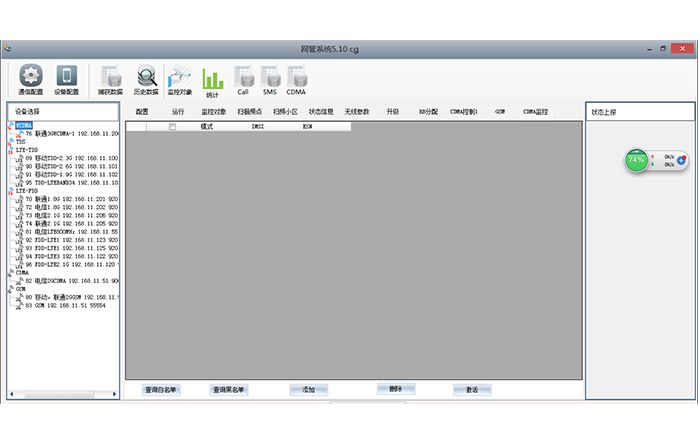Open 捕获数据 captured data icon
Image resolution: width=700 pixels, height=444 pixels.
coord(109,78)
